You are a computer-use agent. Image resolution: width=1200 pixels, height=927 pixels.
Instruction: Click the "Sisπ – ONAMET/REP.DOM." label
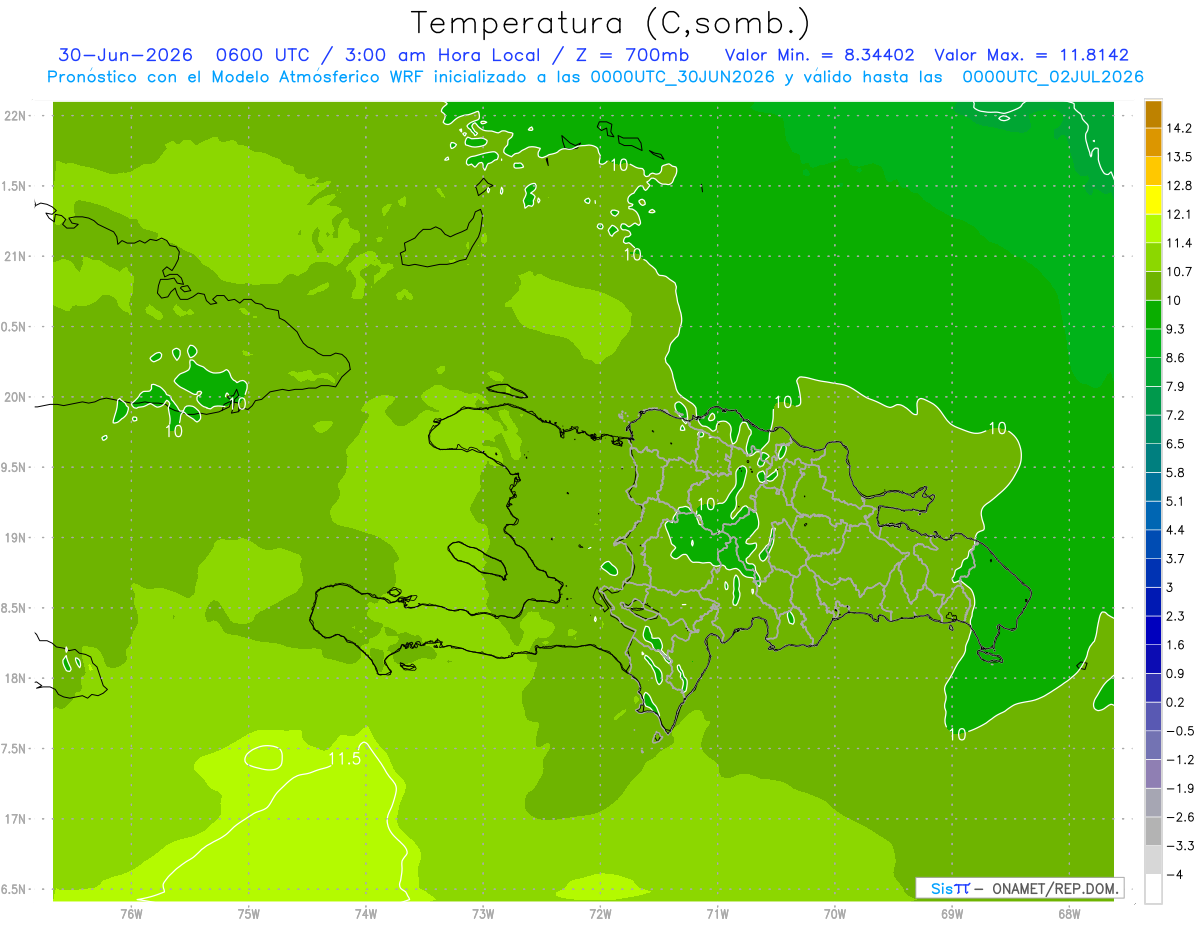point(1020,888)
